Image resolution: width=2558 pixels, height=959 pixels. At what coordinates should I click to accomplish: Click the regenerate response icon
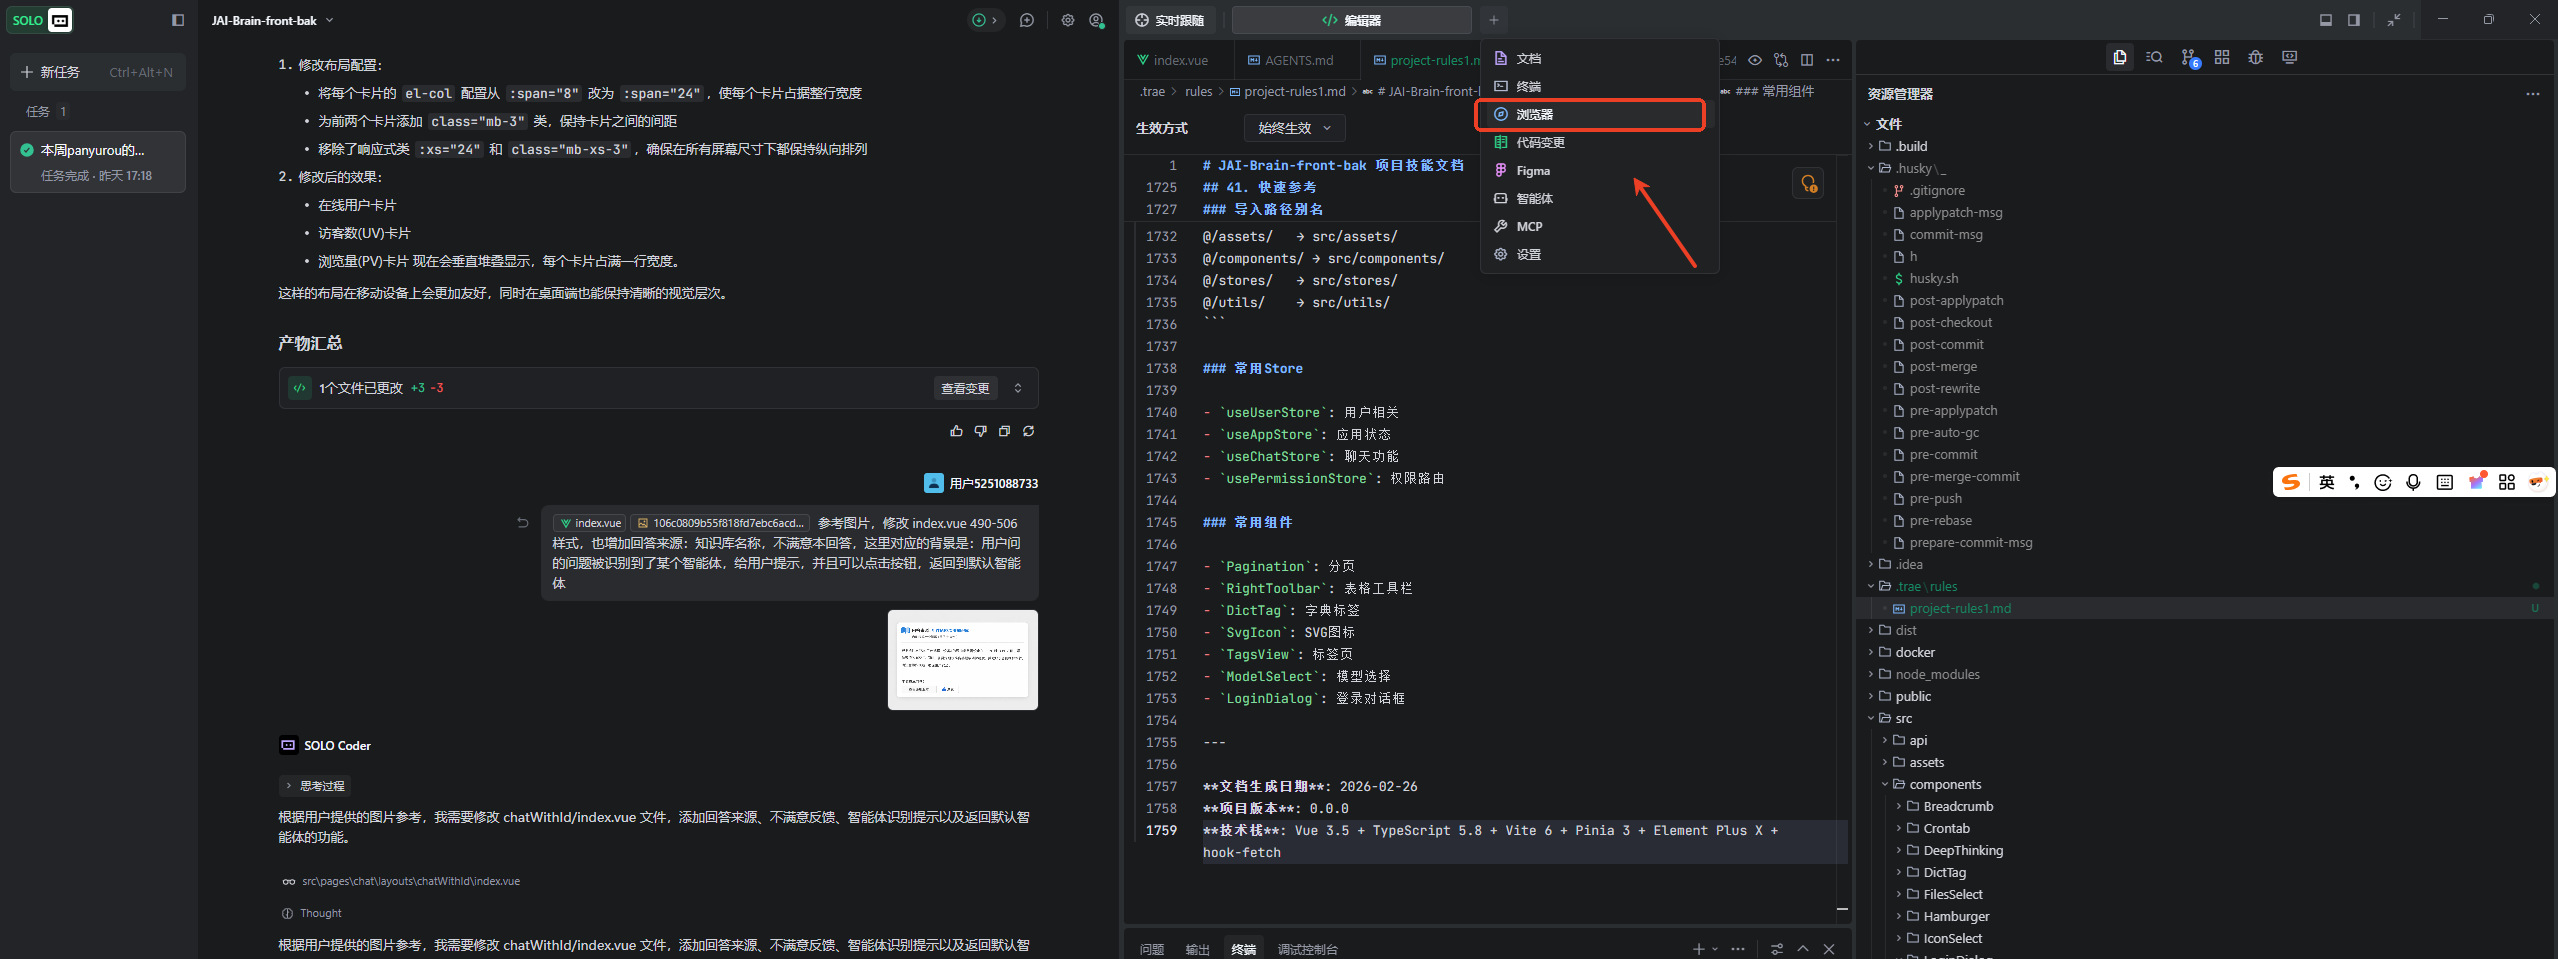pyautogui.click(x=1028, y=431)
